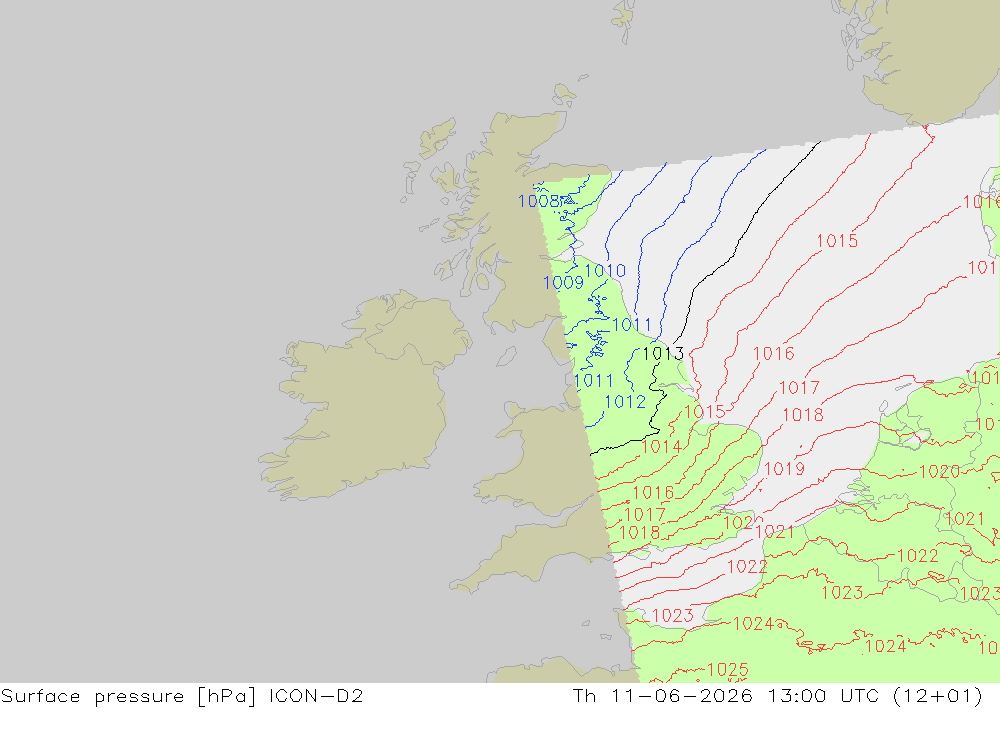The image size is (1000, 733).
Task: Select the 1011 label just left of 1013
Action: coord(632,325)
